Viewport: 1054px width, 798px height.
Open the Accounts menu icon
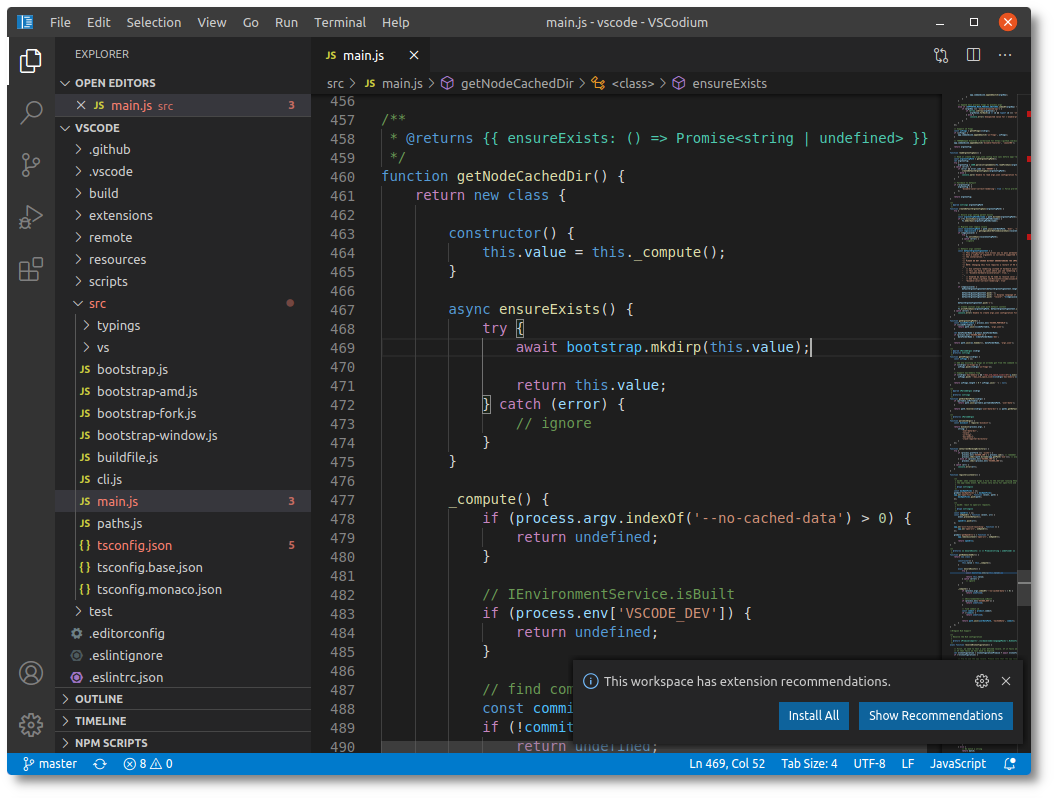31,673
